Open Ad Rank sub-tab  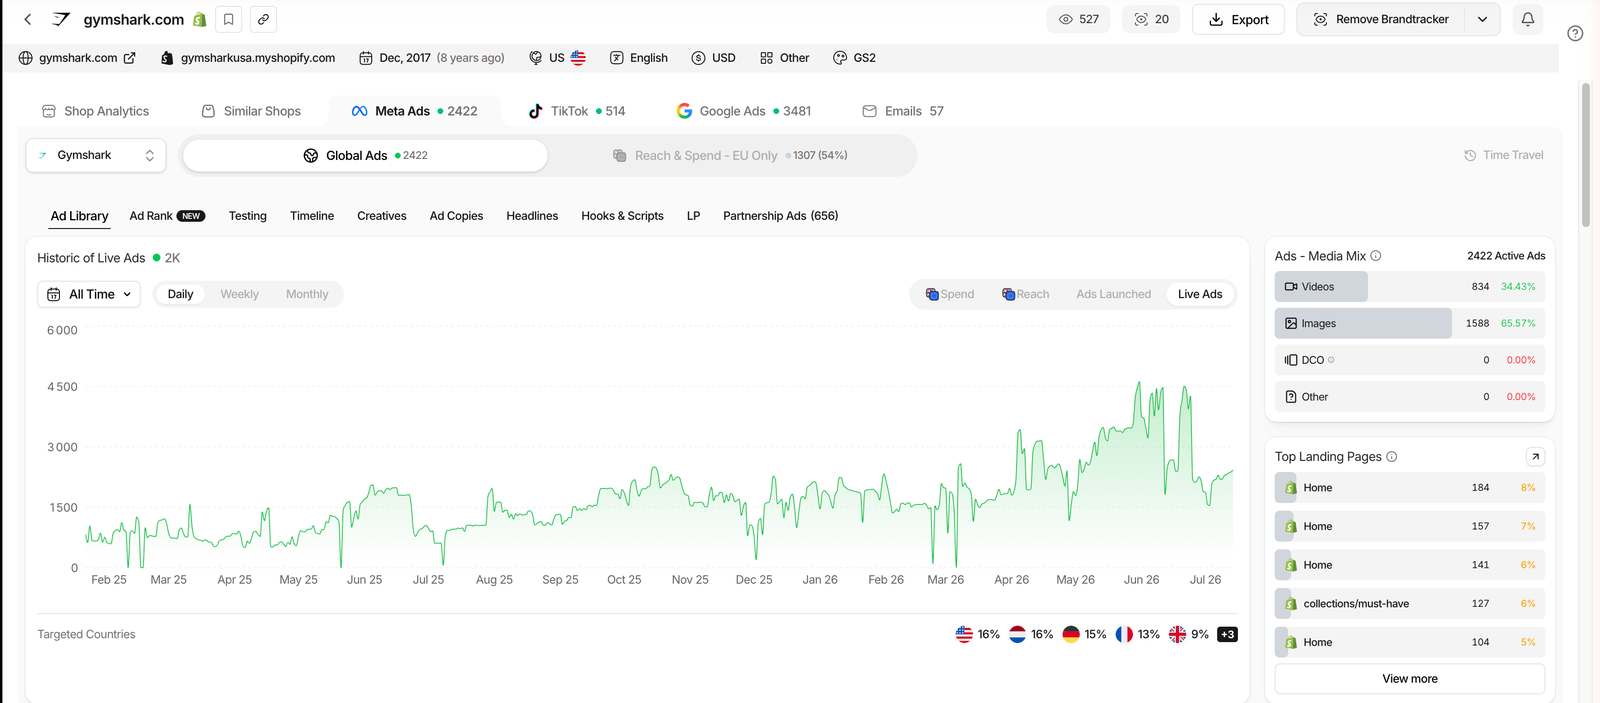pos(167,216)
